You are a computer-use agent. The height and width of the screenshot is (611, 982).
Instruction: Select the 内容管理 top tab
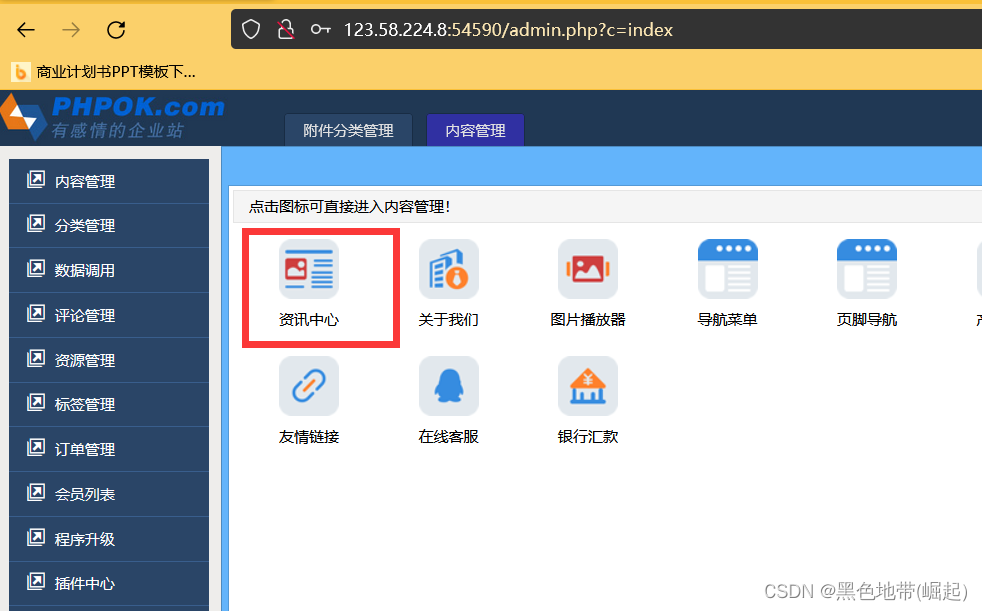(475, 129)
